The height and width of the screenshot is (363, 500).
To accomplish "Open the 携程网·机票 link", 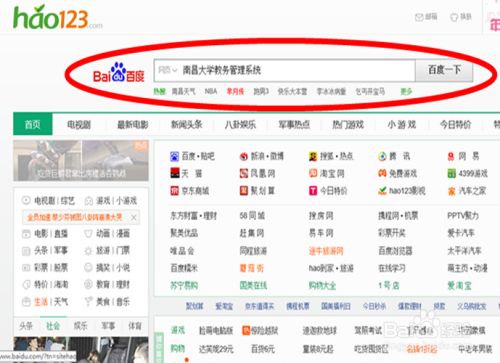I will tap(398, 216).
